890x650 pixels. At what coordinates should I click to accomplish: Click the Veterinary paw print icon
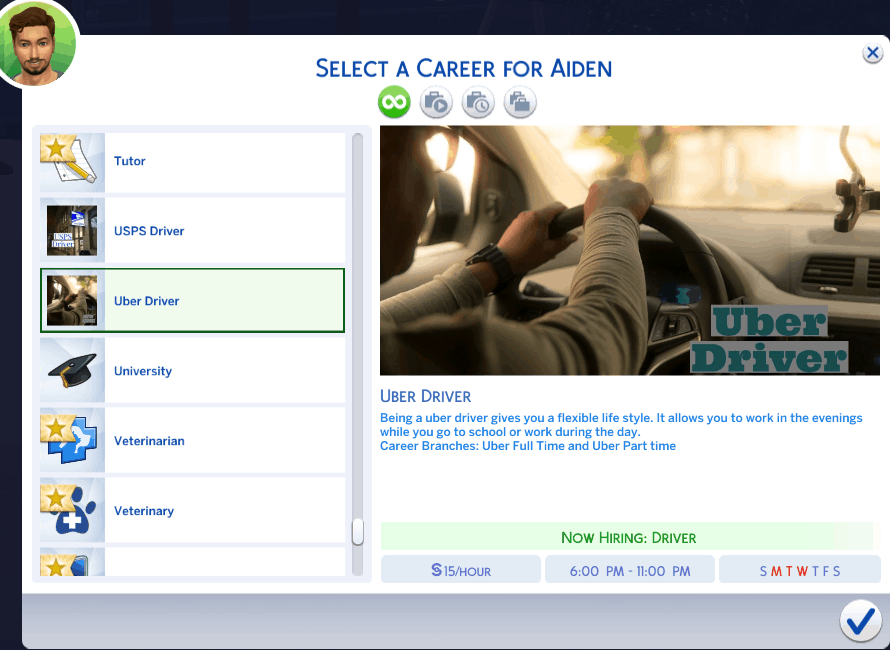coord(72,511)
